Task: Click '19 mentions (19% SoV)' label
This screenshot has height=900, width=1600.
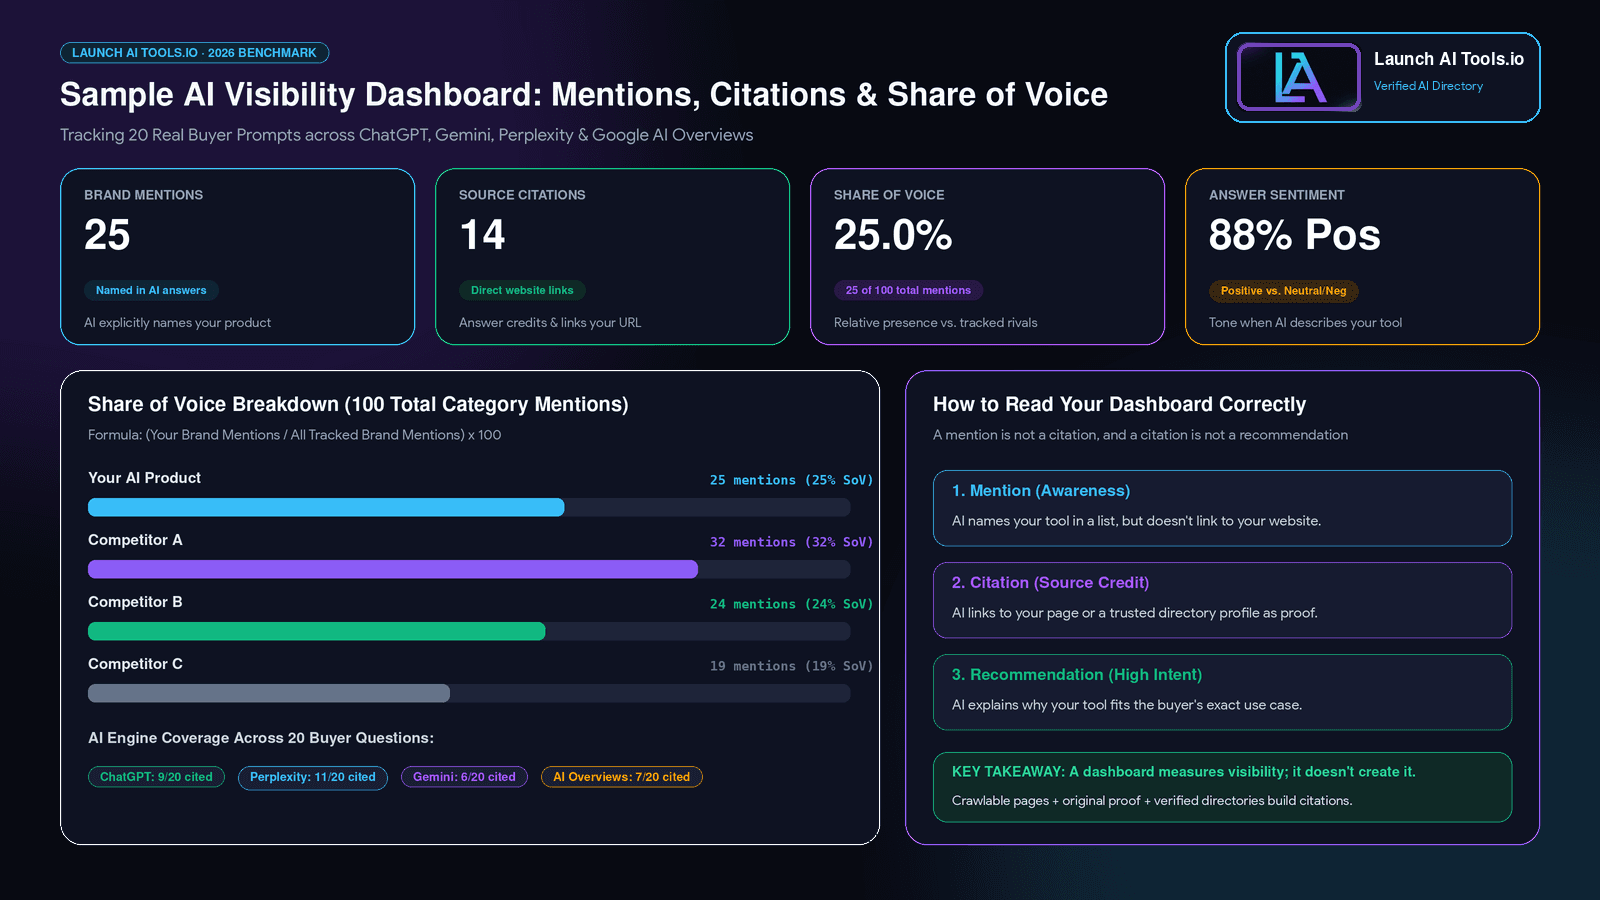Action: (791, 666)
